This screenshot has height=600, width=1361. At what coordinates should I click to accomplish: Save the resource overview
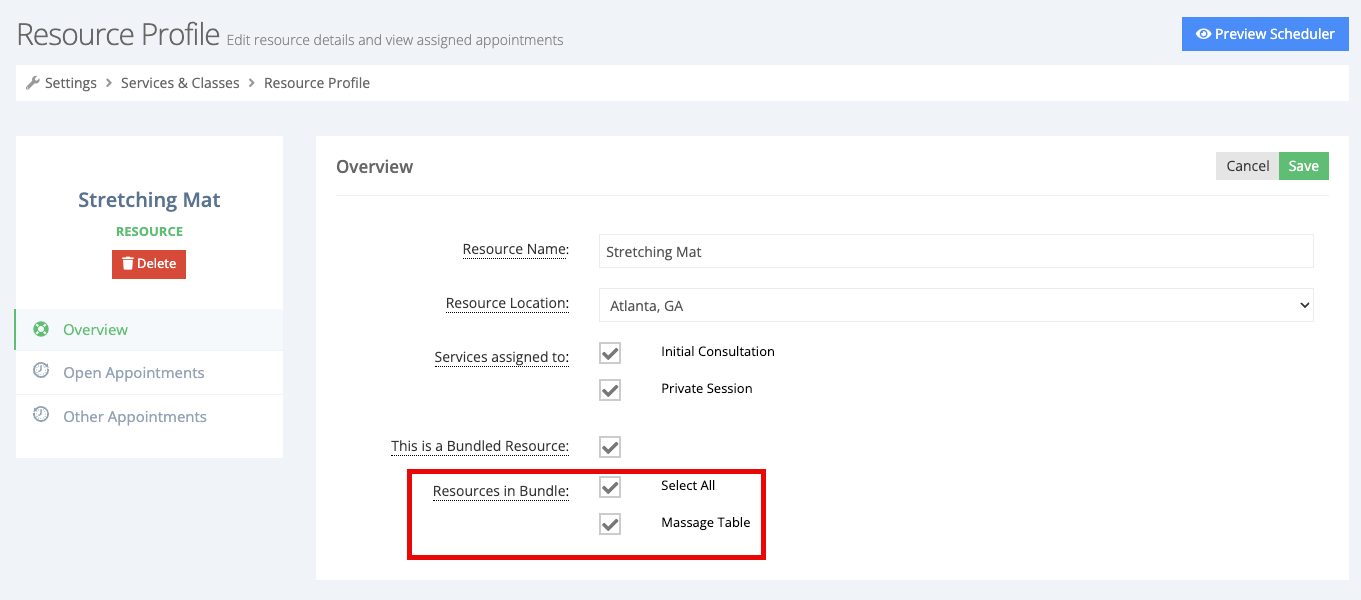(1304, 166)
